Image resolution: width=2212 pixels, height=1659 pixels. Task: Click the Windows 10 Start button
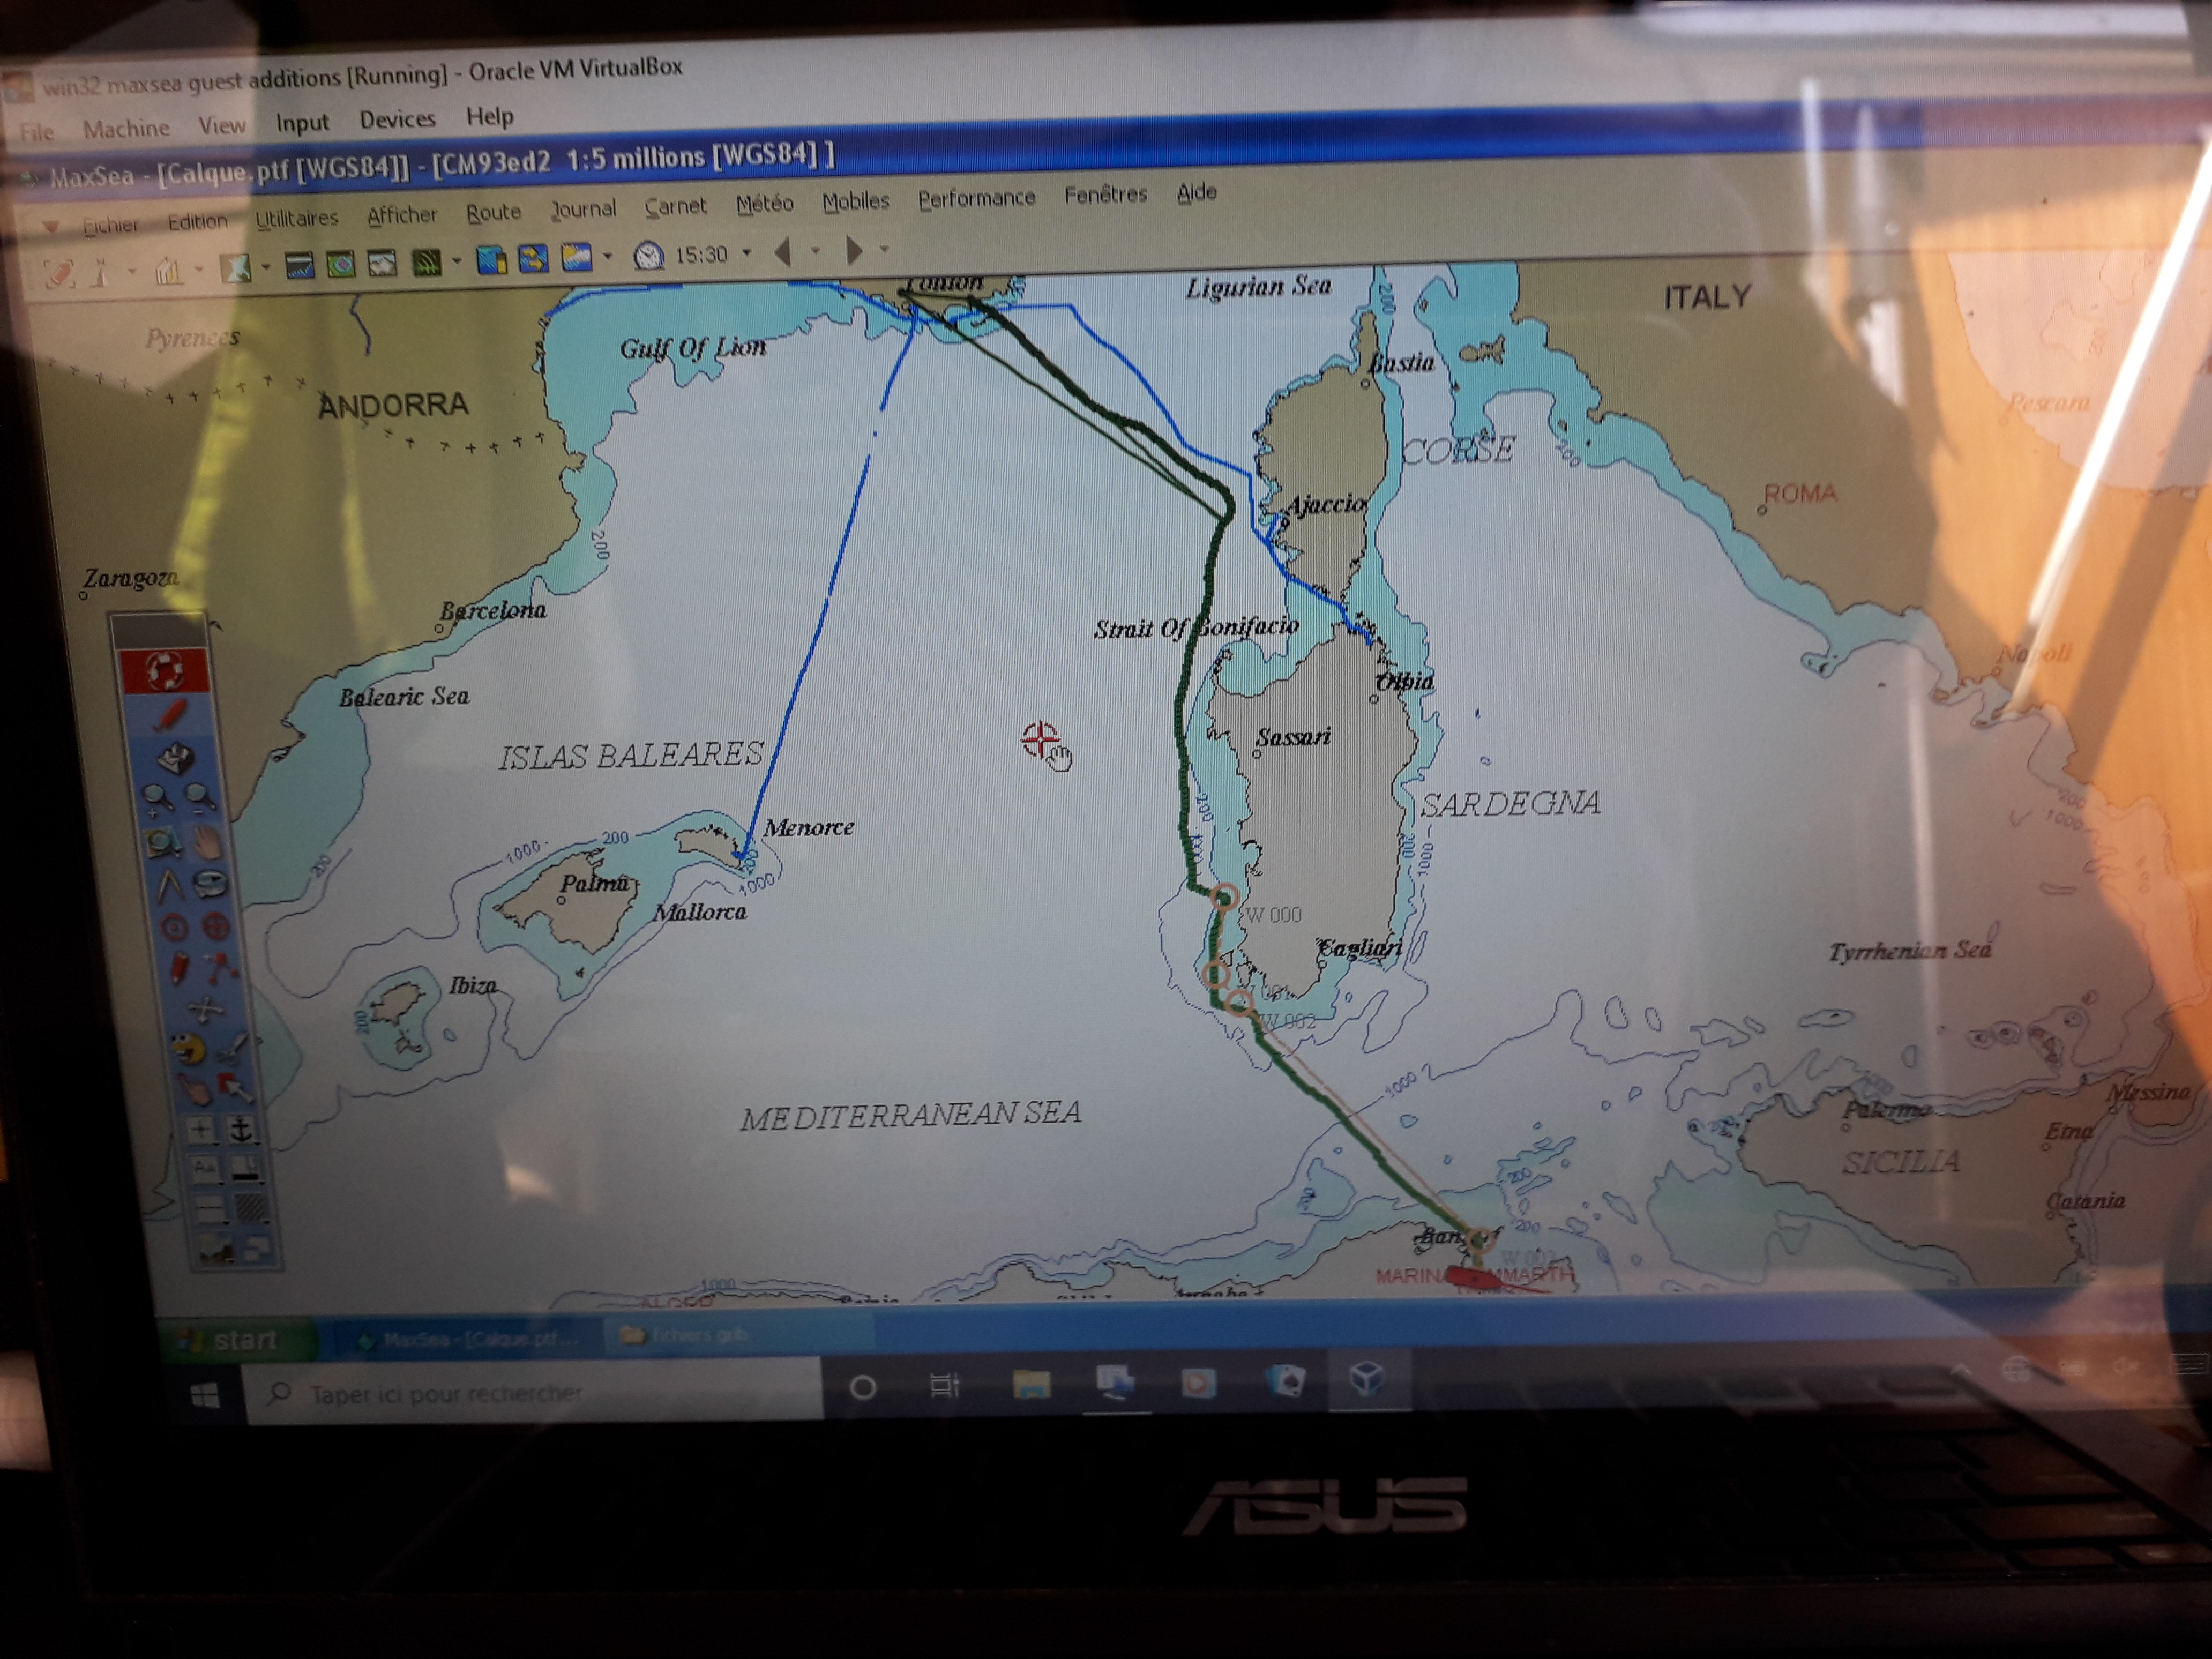(x=205, y=1396)
